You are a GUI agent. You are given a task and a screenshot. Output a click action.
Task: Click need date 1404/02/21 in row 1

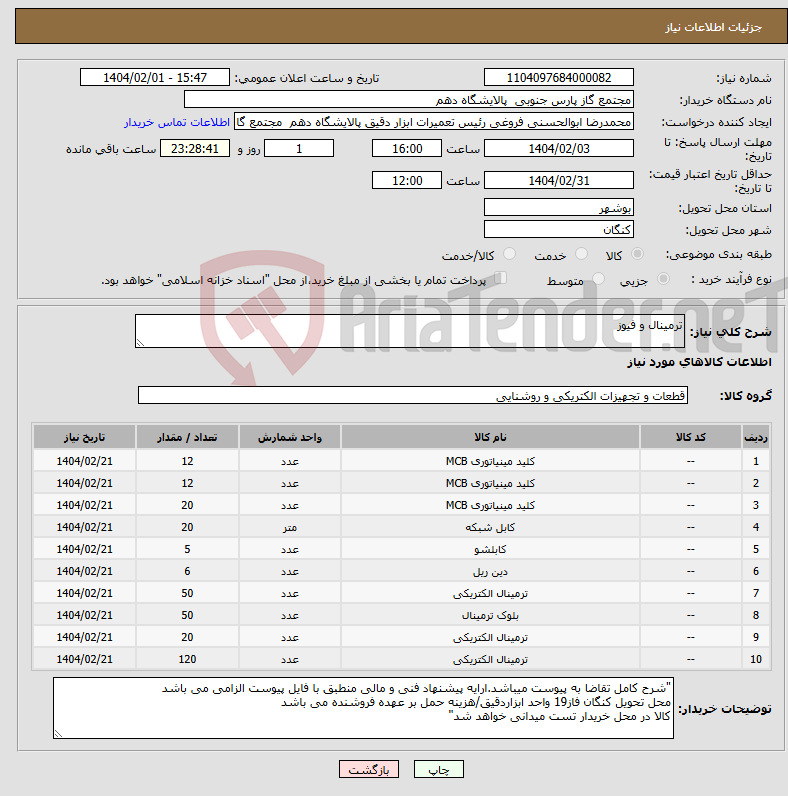pyautogui.click(x=84, y=461)
